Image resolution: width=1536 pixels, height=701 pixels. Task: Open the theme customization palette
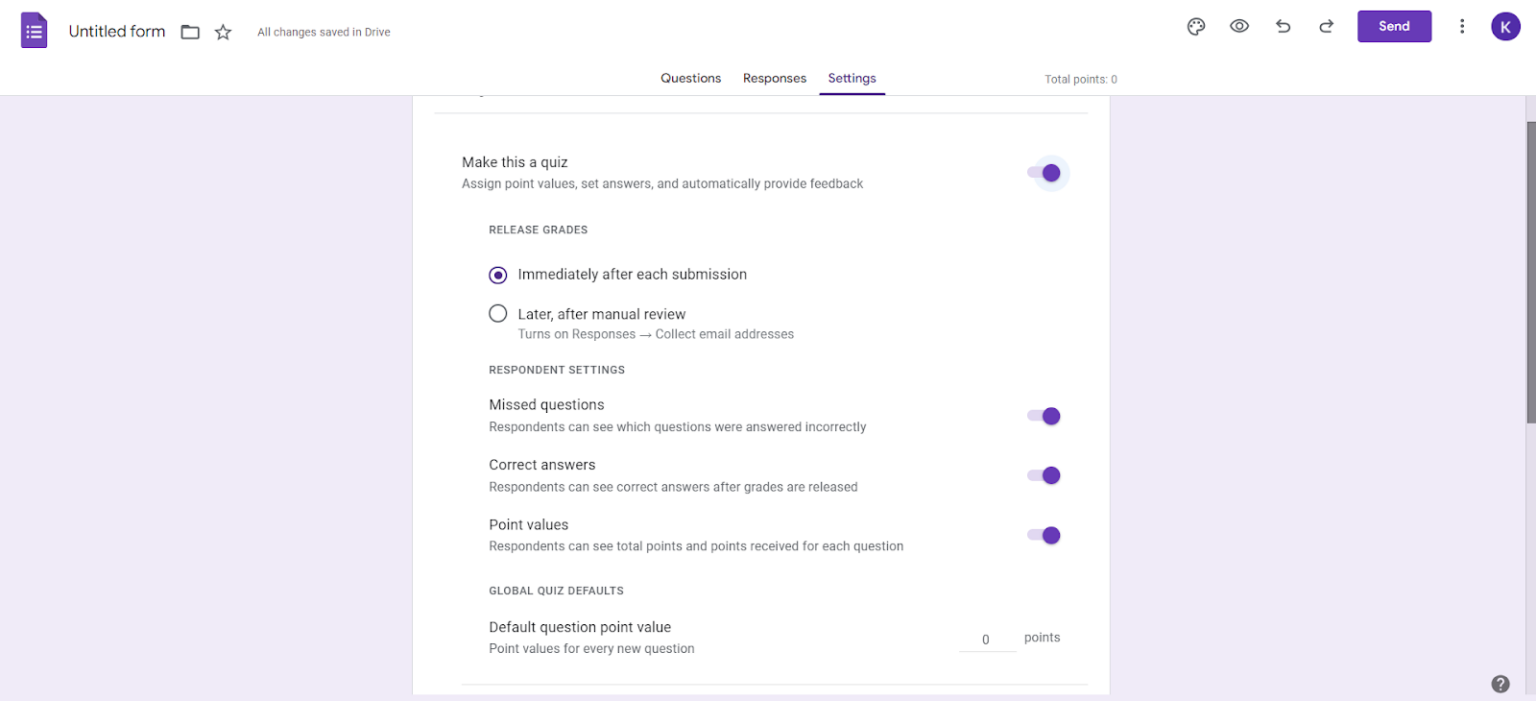(x=1196, y=27)
